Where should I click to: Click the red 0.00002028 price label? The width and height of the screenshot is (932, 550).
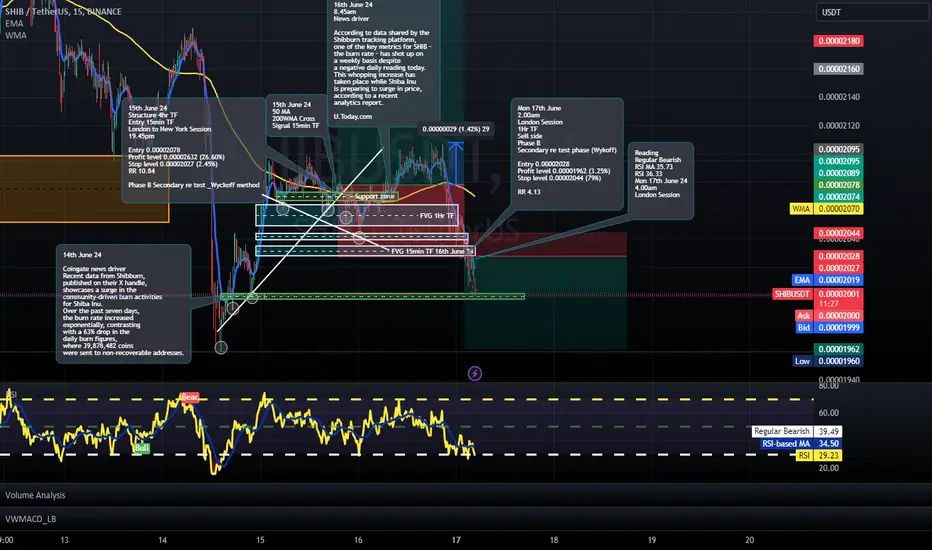[x=838, y=256]
